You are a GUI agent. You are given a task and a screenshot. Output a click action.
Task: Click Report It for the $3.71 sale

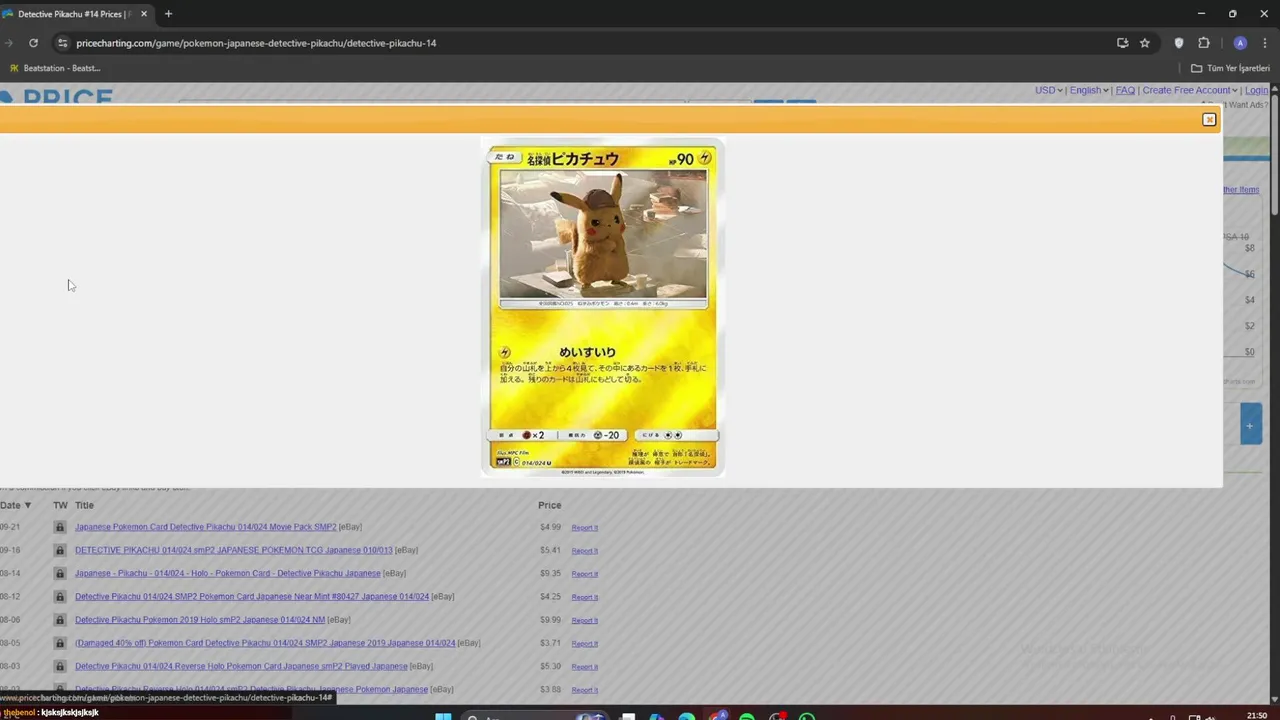point(585,644)
